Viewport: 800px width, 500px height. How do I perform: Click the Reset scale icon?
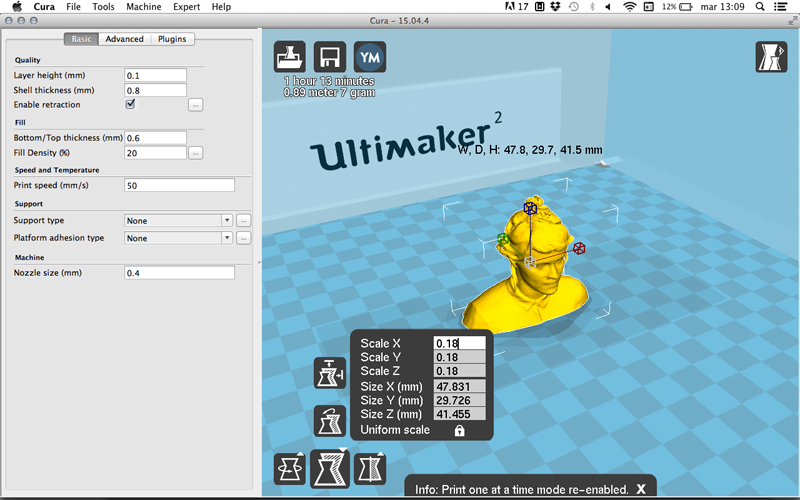(x=330, y=421)
